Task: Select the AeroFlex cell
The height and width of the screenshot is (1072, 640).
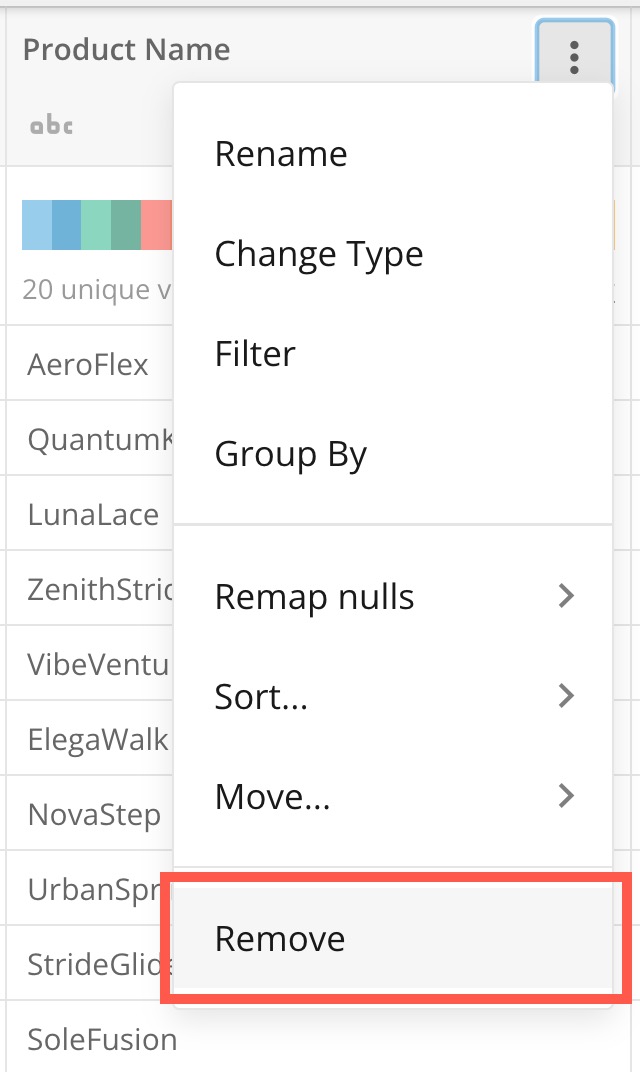Action: tap(88, 365)
